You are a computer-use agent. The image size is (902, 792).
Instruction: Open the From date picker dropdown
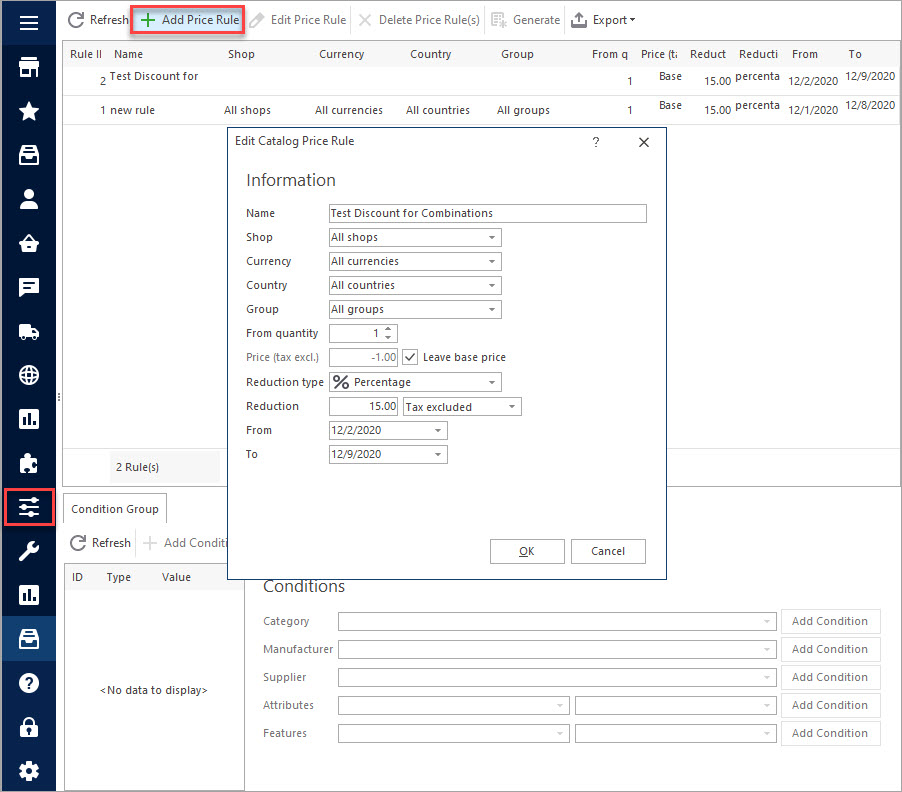[438, 430]
